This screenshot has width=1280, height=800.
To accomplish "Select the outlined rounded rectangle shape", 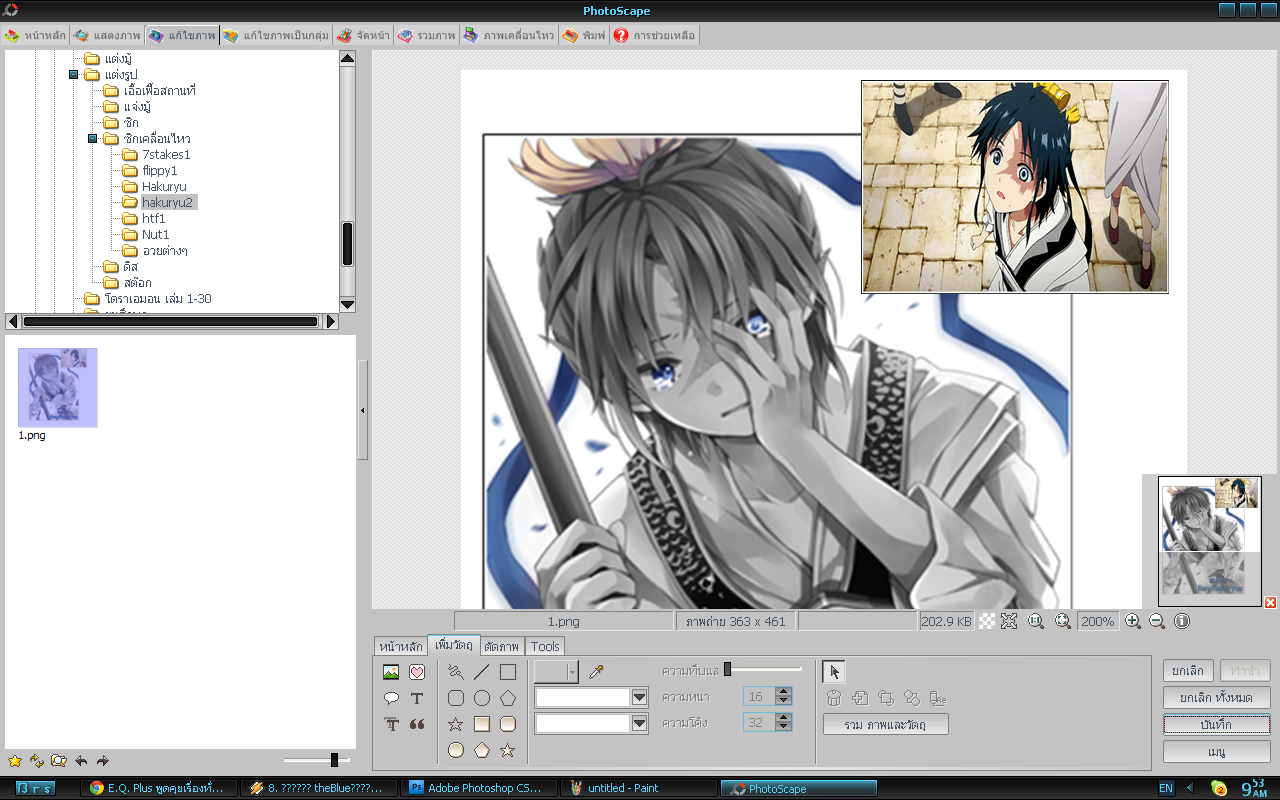I will click(x=456, y=698).
